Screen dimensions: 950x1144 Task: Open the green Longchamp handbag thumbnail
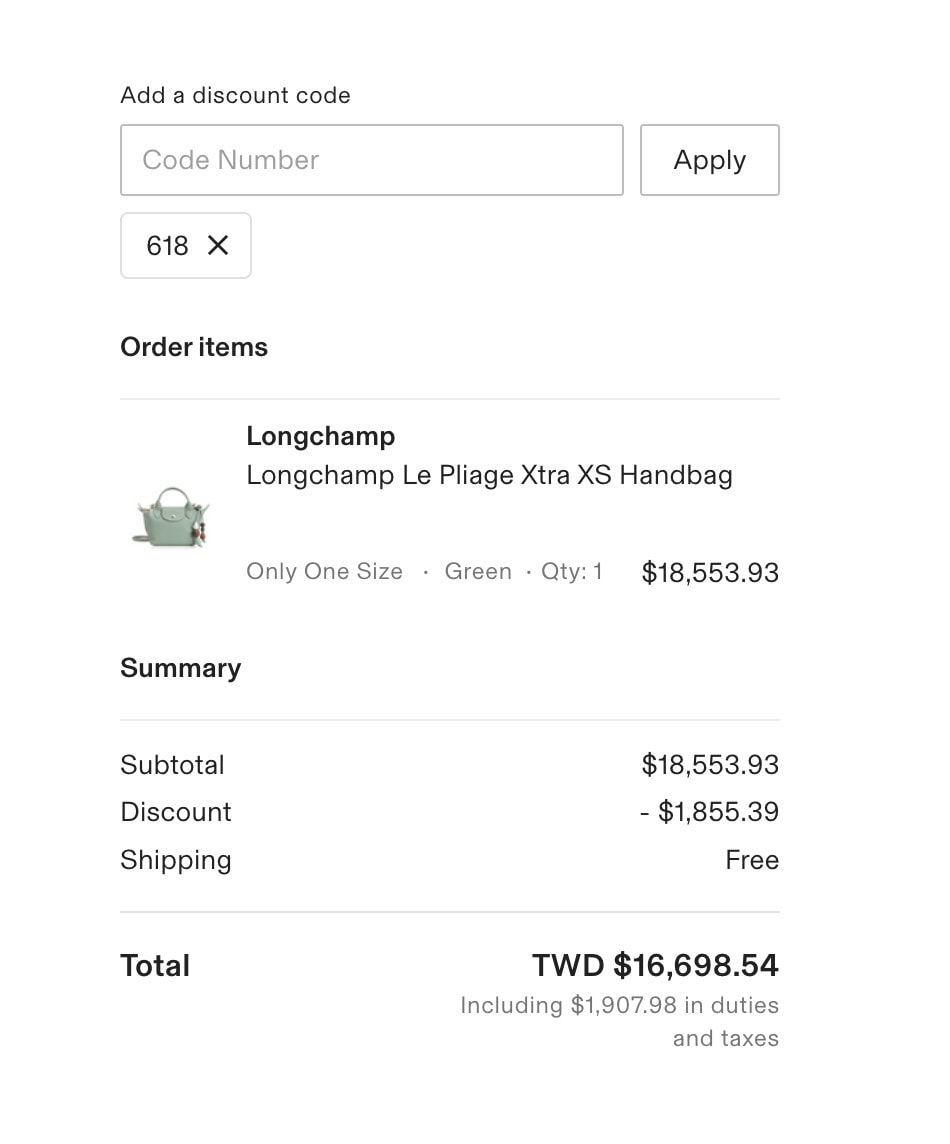click(x=171, y=517)
